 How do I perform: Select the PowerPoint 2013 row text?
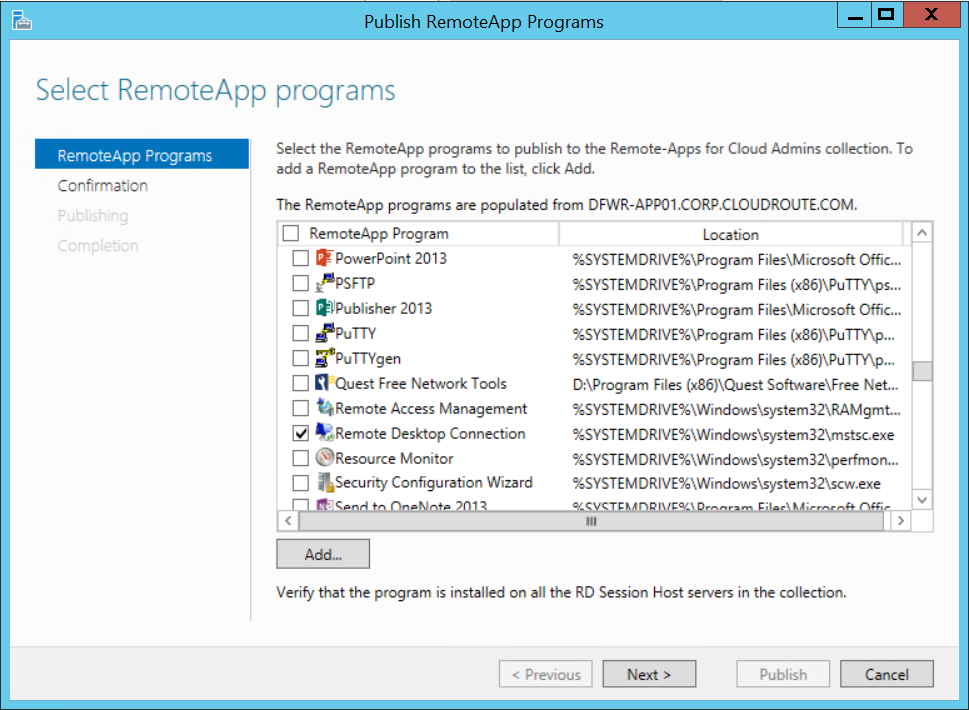391,258
